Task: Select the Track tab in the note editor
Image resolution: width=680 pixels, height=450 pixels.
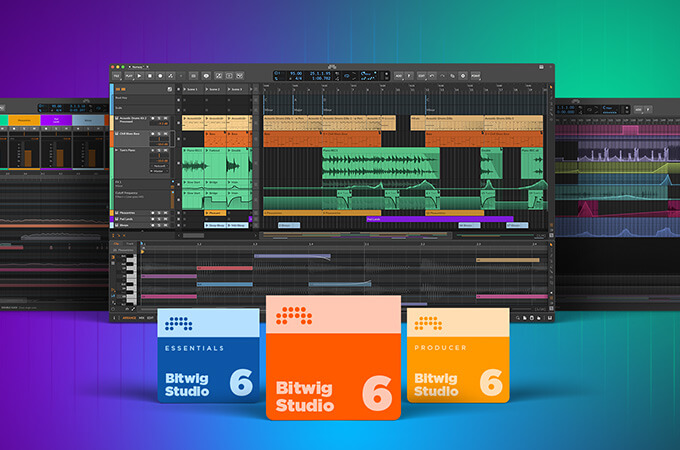Action: [130, 244]
